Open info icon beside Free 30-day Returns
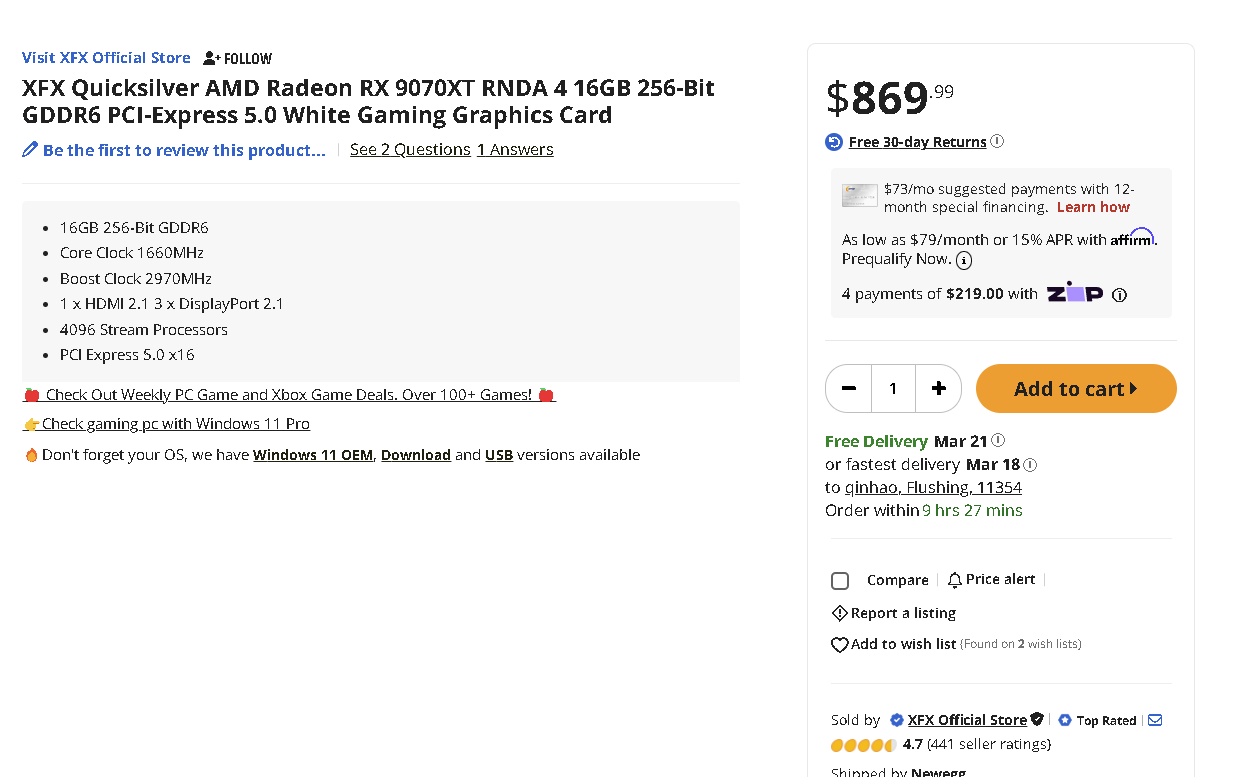 point(997,141)
